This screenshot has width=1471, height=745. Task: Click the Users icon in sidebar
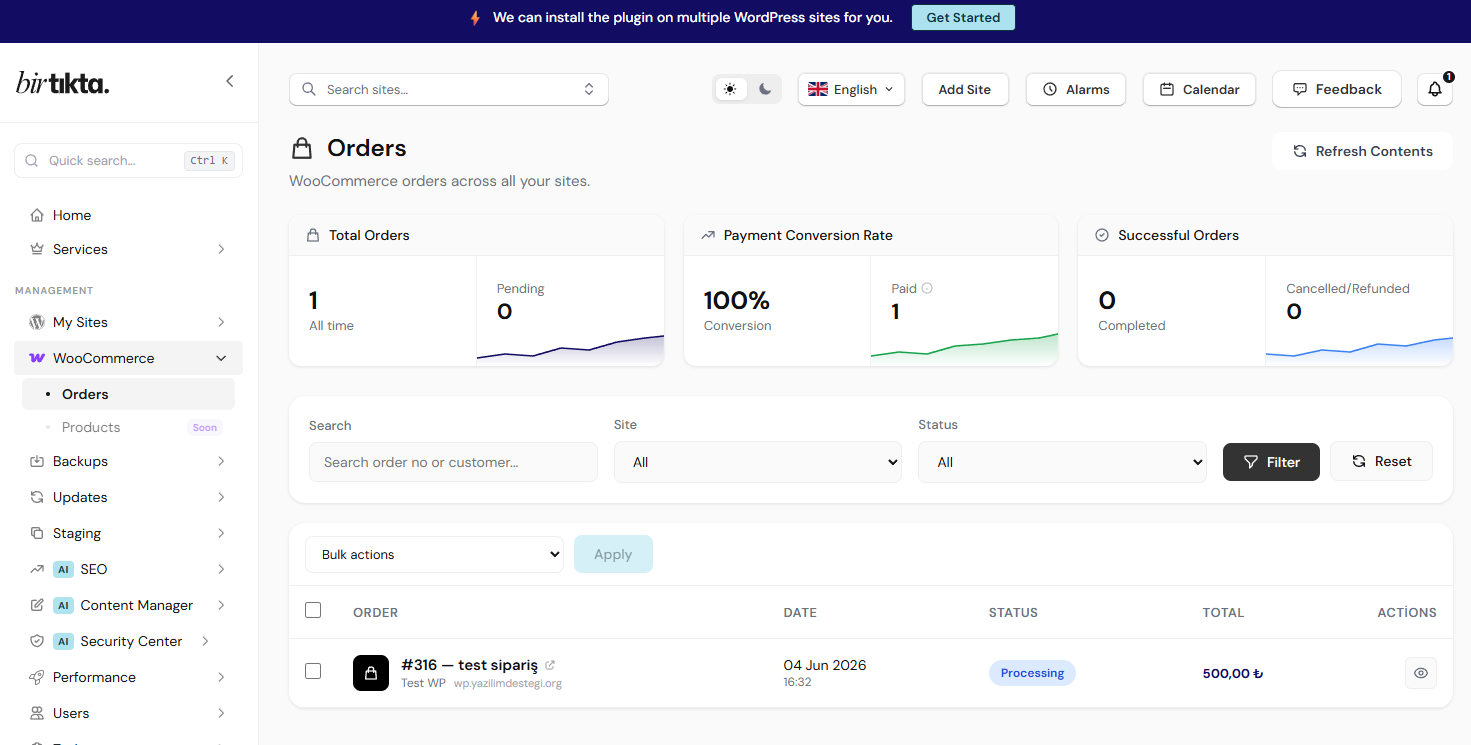[37, 713]
